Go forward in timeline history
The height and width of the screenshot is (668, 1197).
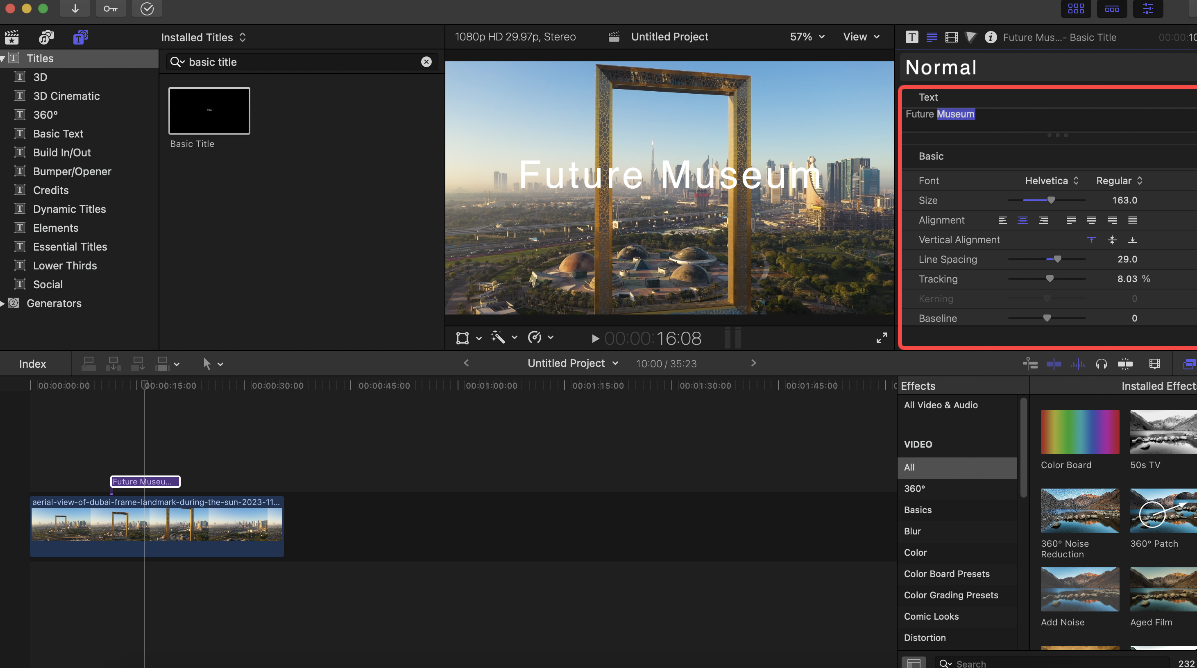[x=753, y=363]
